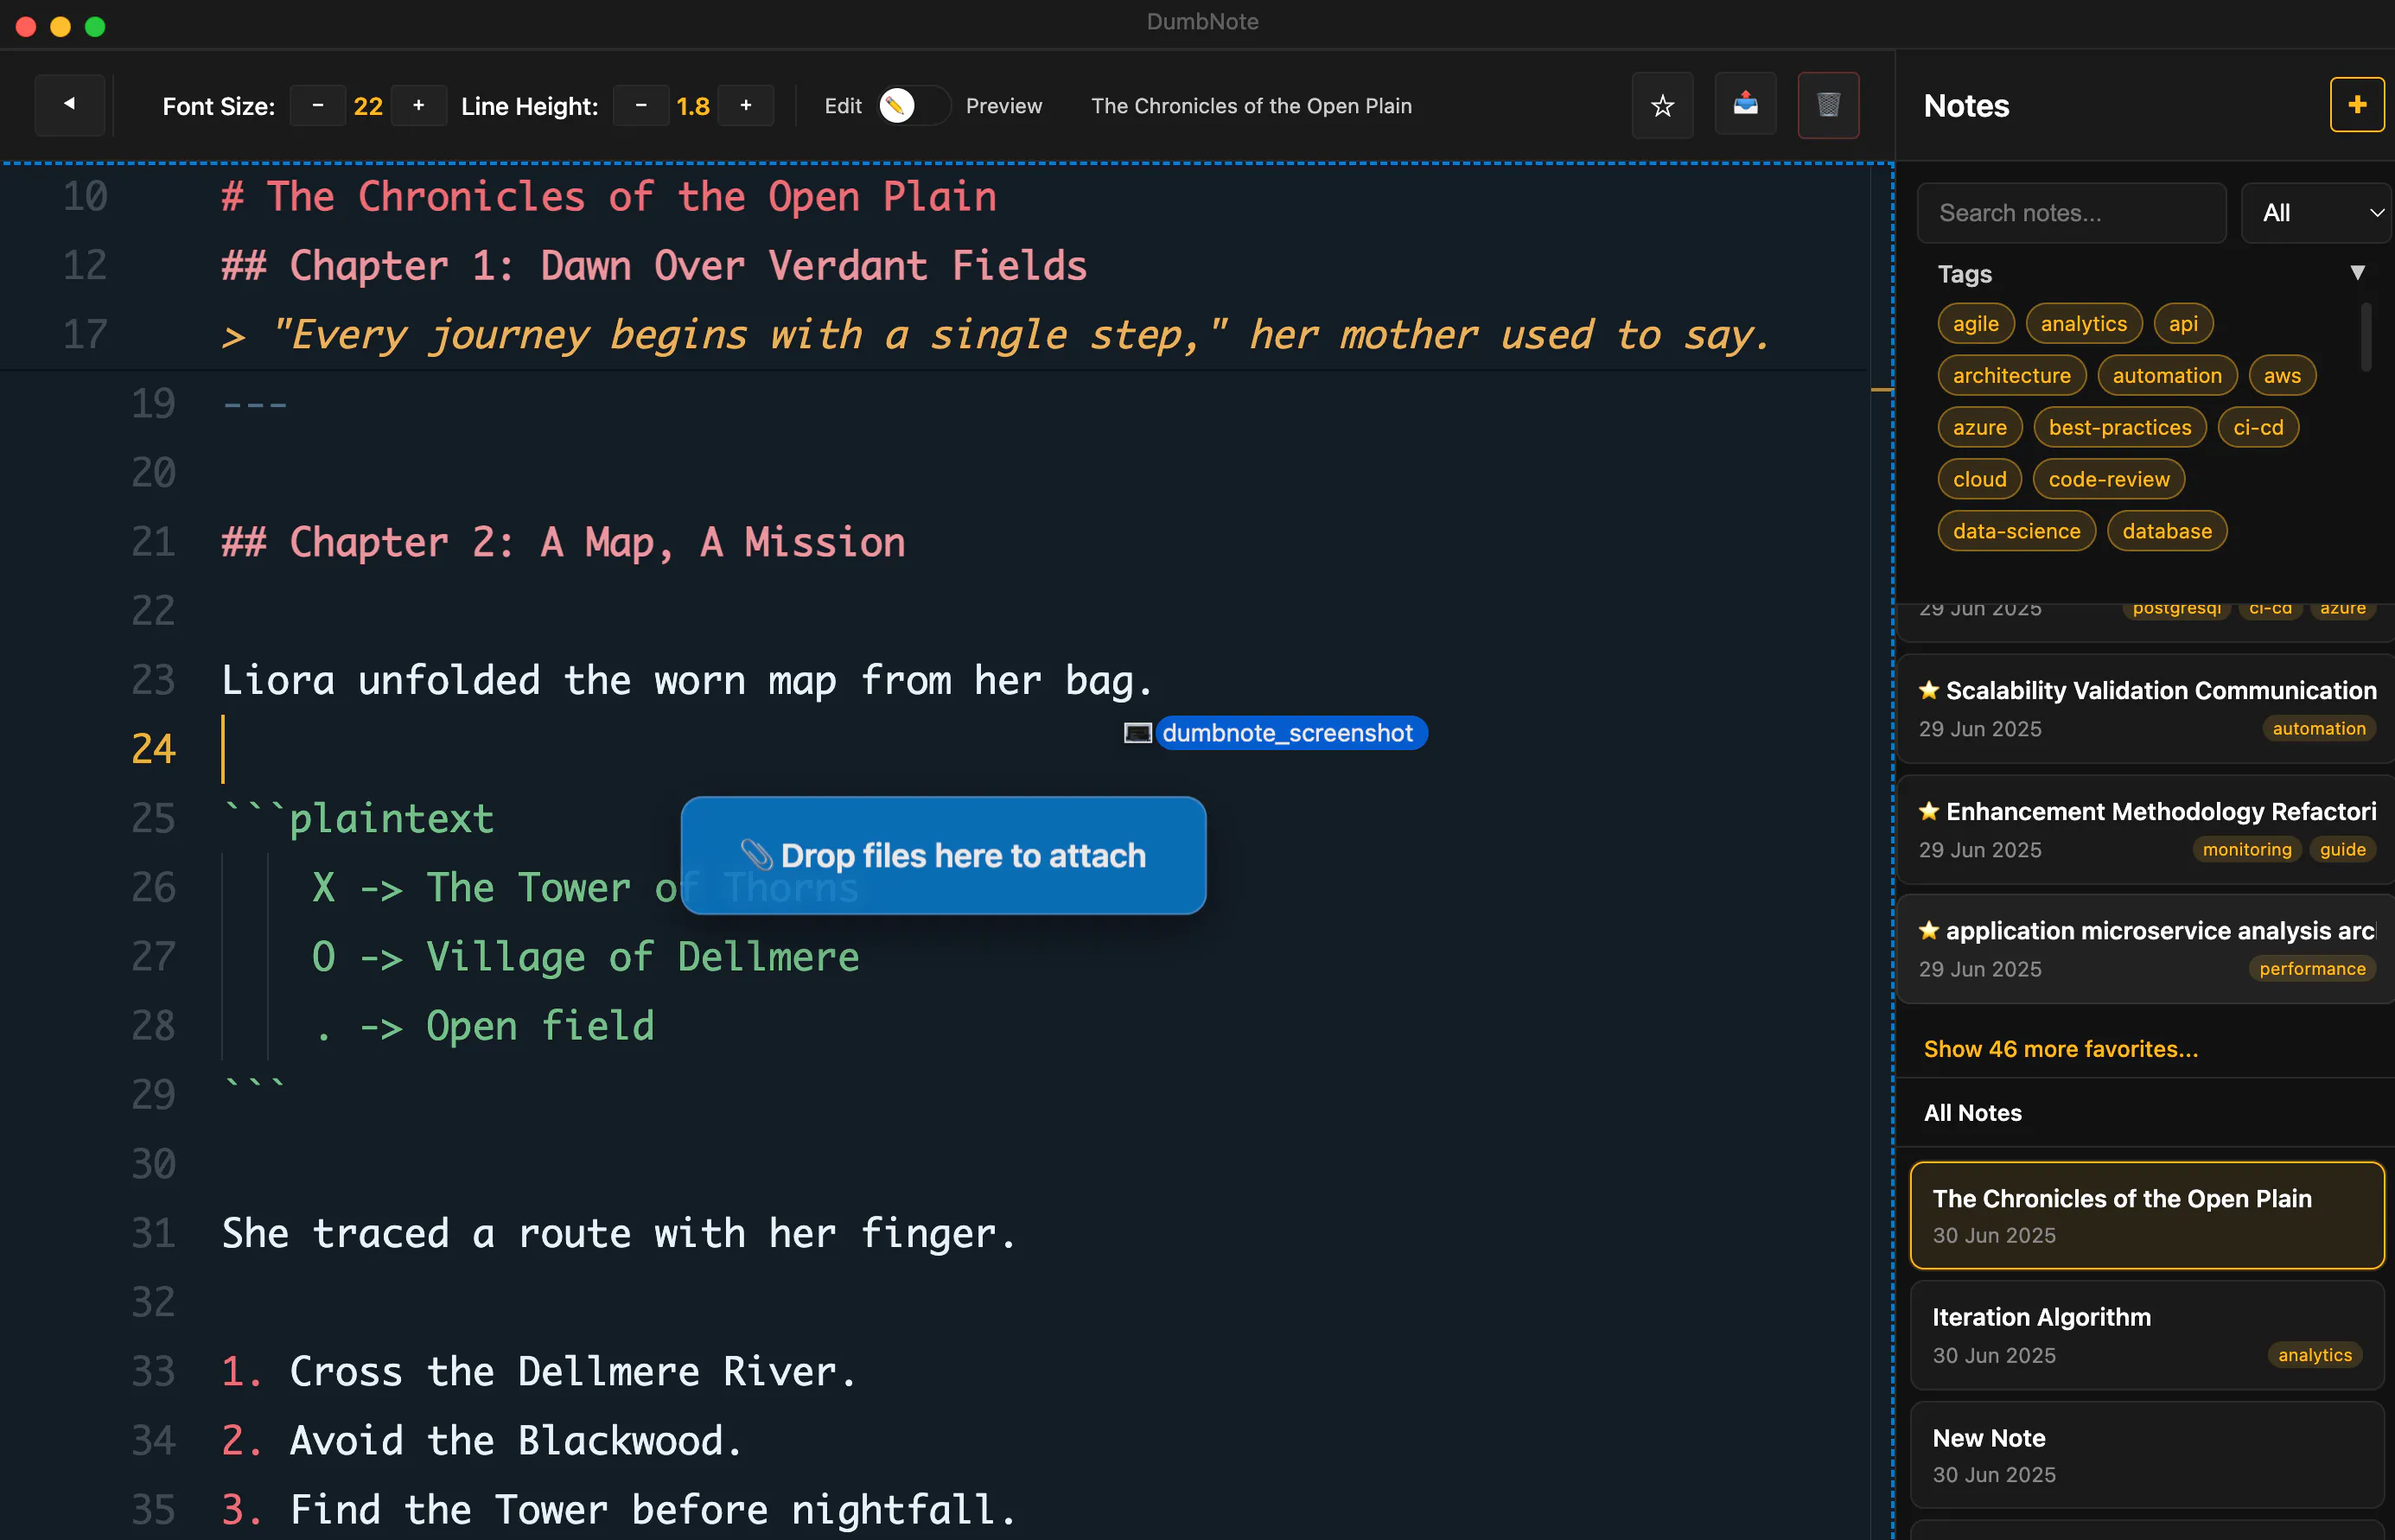
Task: Click the Edit label in toolbar
Action: point(842,106)
